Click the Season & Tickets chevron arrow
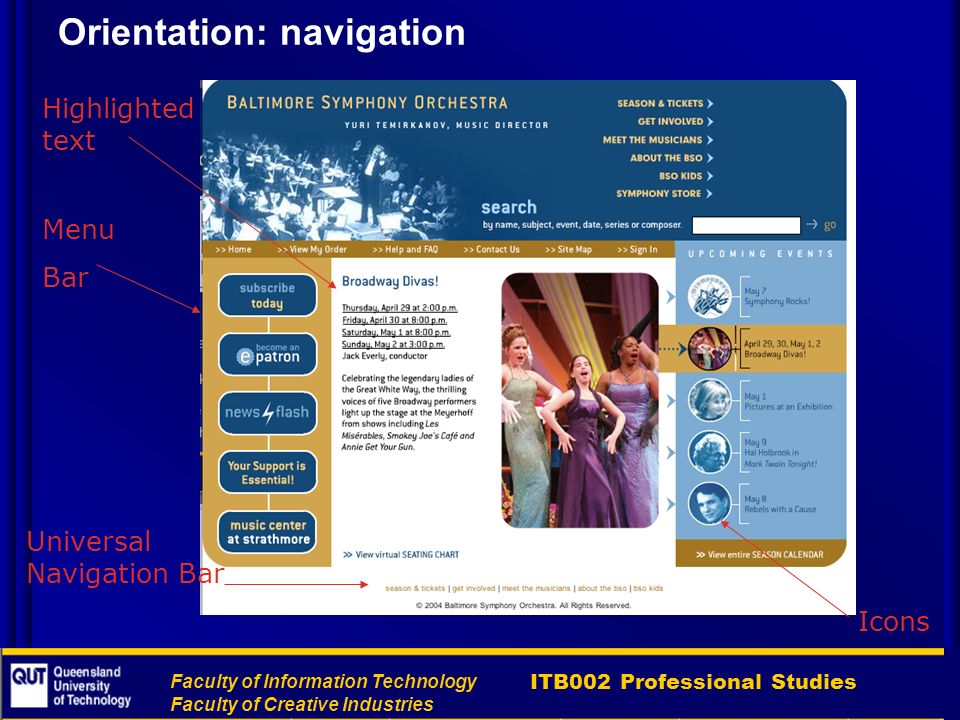960x720 pixels. click(710, 103)
